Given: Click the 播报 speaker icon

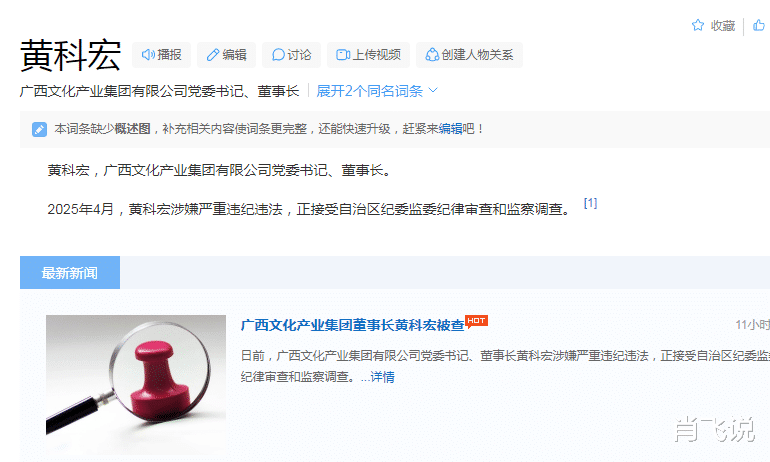Looking at the screenshot, I should pos(148,54).
